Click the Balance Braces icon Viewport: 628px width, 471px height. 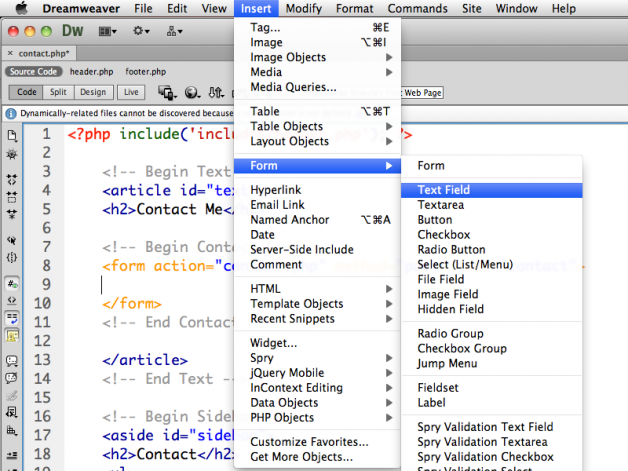coord(12,258)
